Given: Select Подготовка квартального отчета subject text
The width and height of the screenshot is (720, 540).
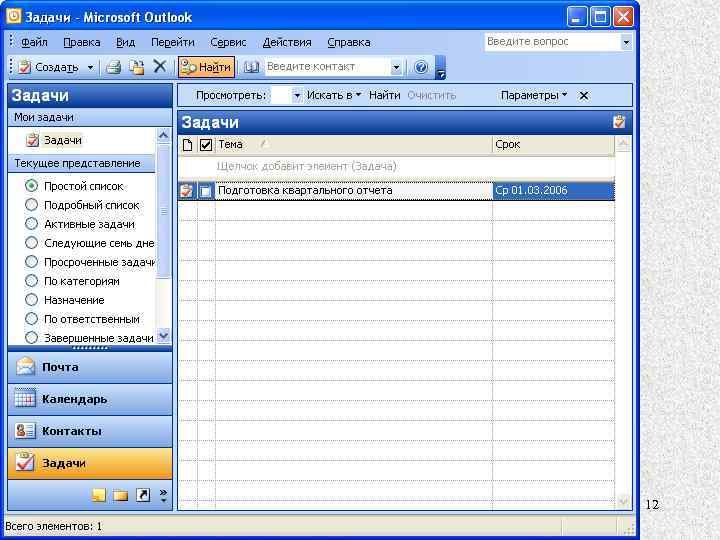Looking at the screenshot, I should 305,191.
